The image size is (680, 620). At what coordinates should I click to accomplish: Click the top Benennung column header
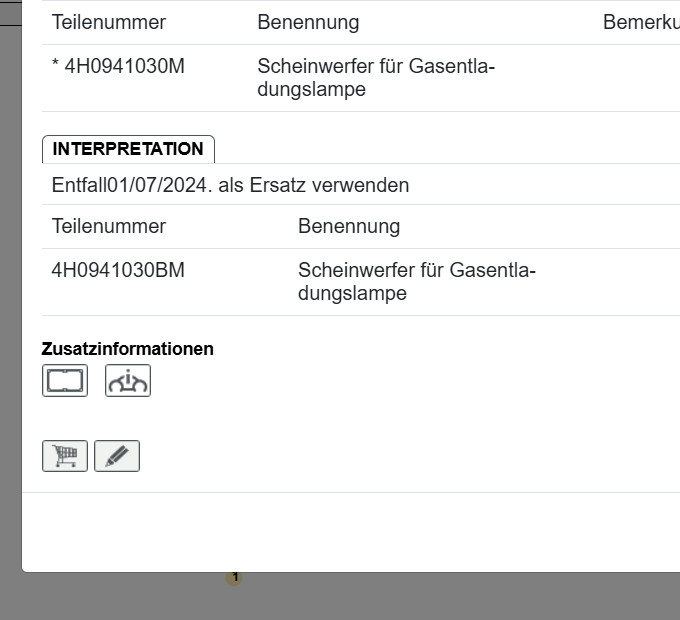[x=308, y=22]
